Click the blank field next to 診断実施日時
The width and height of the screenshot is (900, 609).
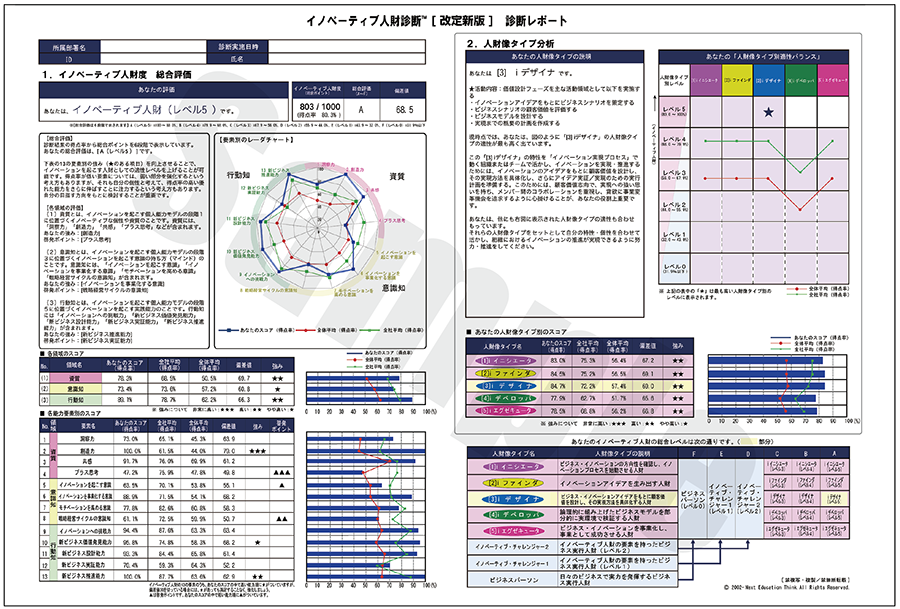(x=347, y=47)
